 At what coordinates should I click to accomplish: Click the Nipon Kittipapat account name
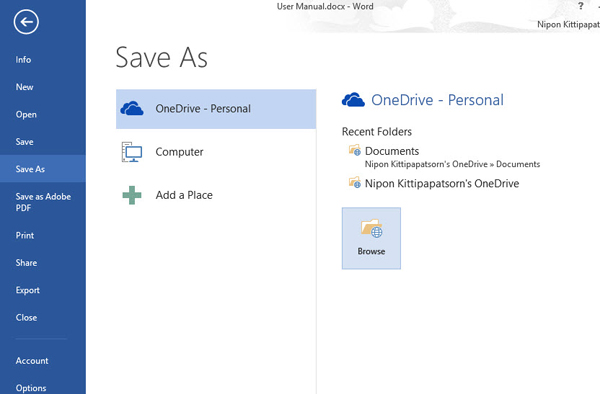coord(568,24)
